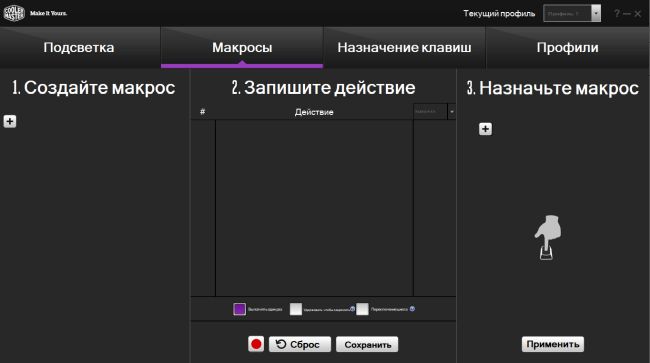The height and width of the screenshot is (363, 650).
Task: Open help with the question mark icon
Action: (x=617, y=14)
